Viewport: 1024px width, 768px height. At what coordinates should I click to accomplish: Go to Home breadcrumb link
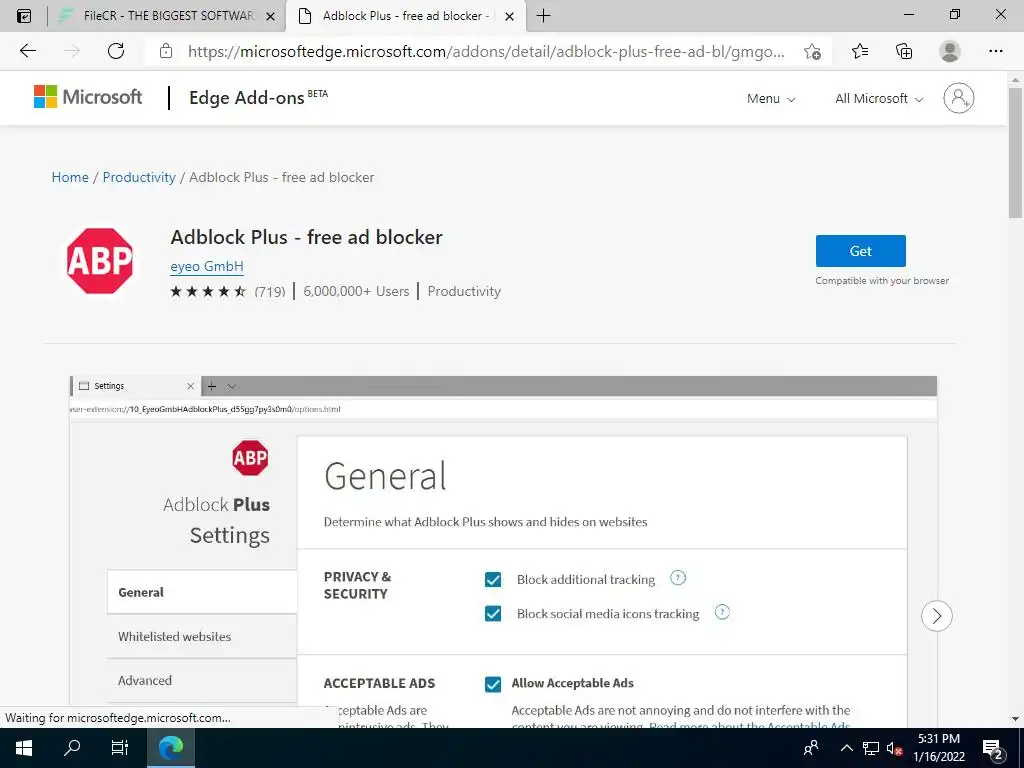70,178
